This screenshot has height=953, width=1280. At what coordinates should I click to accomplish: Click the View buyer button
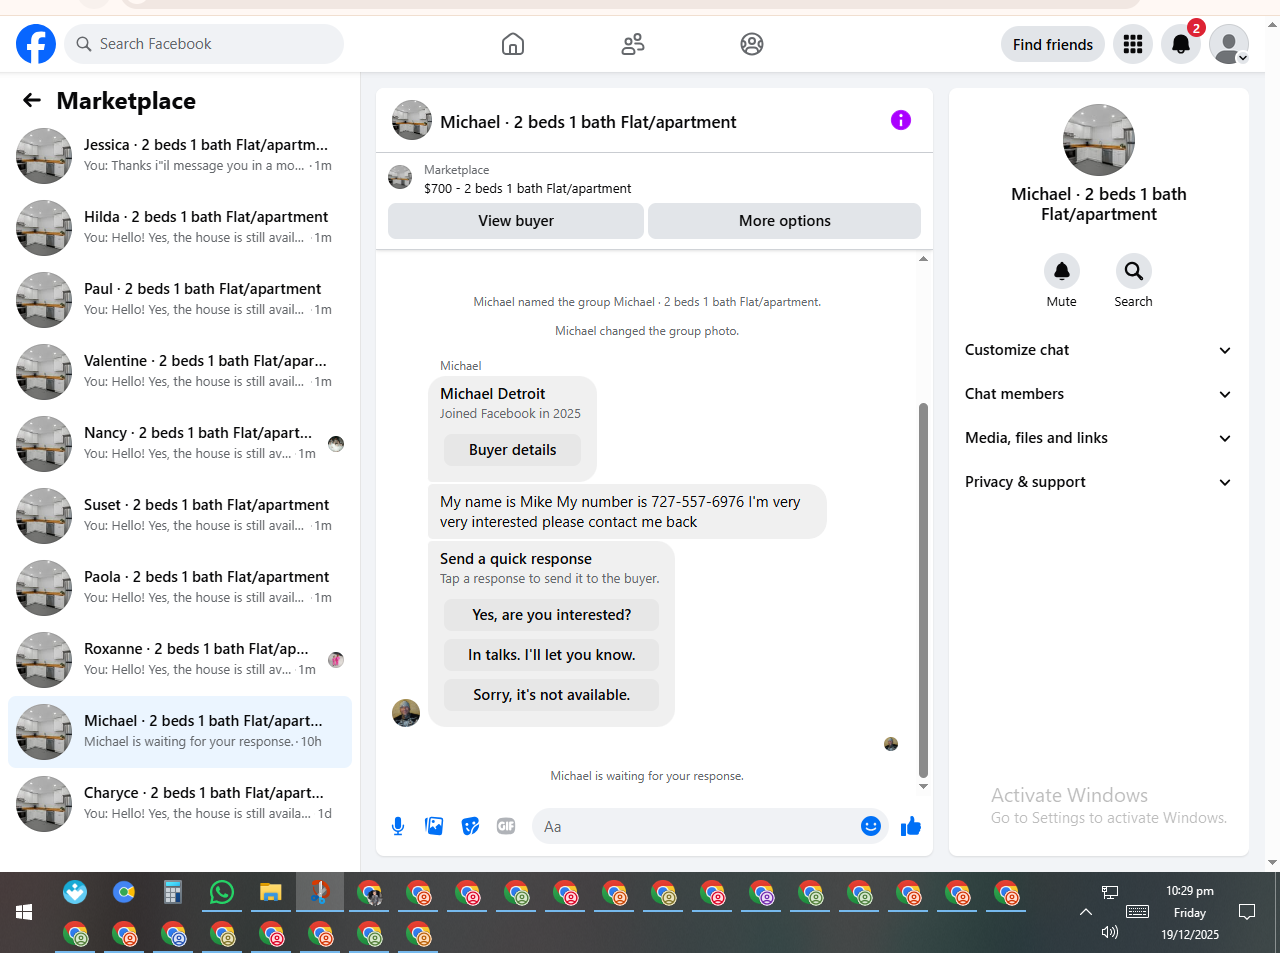pyautogui.click(x=516, y=221)
